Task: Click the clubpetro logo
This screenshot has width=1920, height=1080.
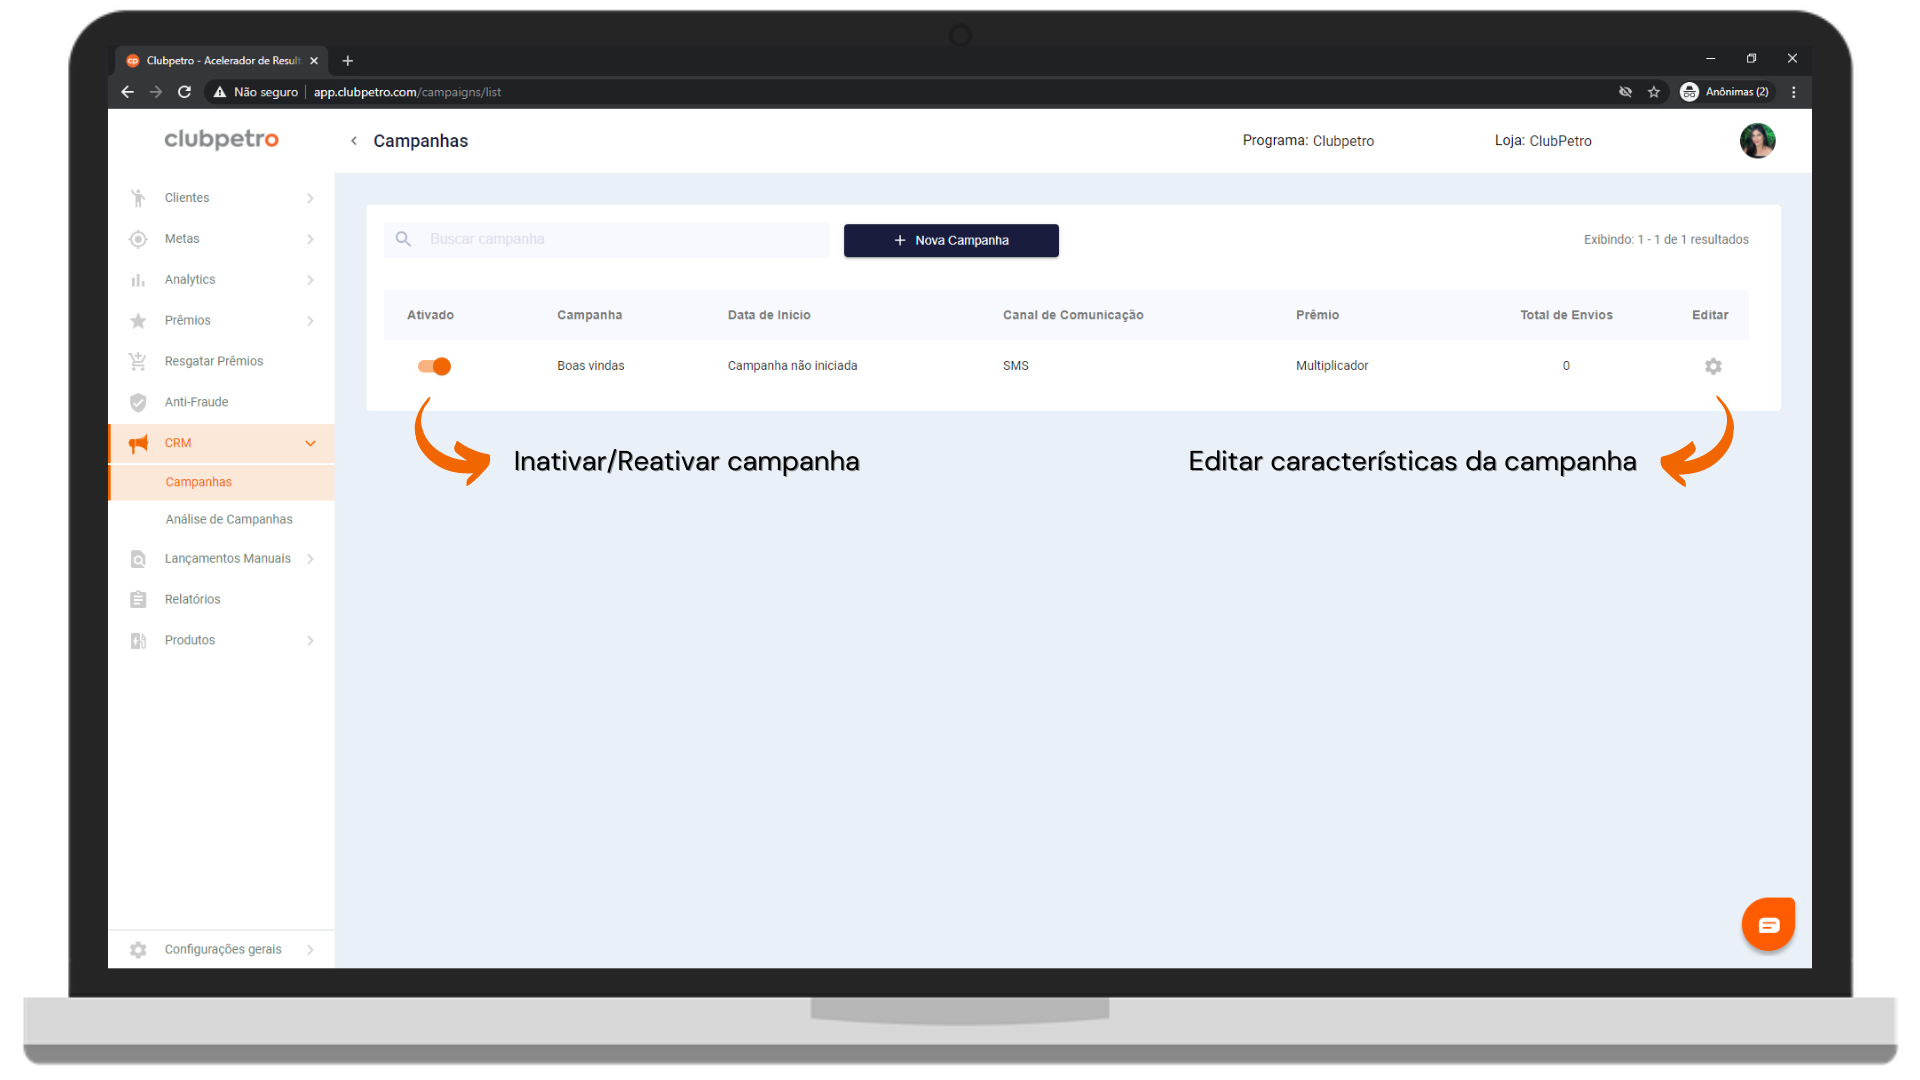Action: tap(221, 139)
